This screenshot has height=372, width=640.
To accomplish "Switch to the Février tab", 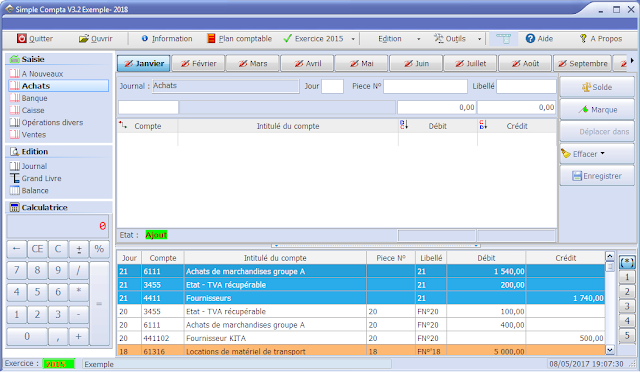I will (198, 63).
